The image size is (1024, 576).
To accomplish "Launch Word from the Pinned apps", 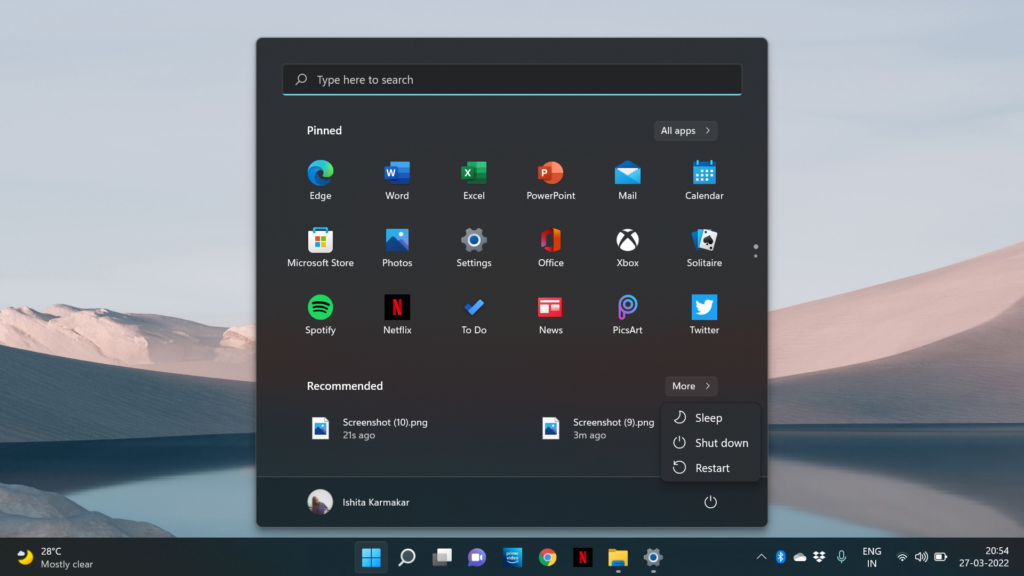I will (397, 180).
